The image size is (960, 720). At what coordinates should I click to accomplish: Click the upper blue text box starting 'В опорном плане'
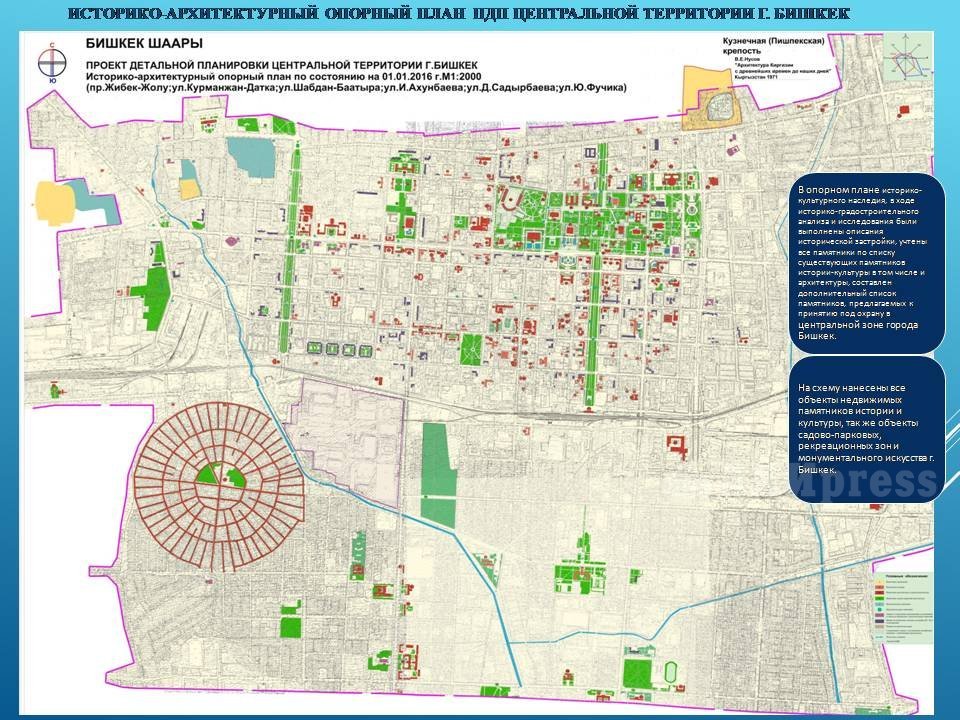point(866,264)
